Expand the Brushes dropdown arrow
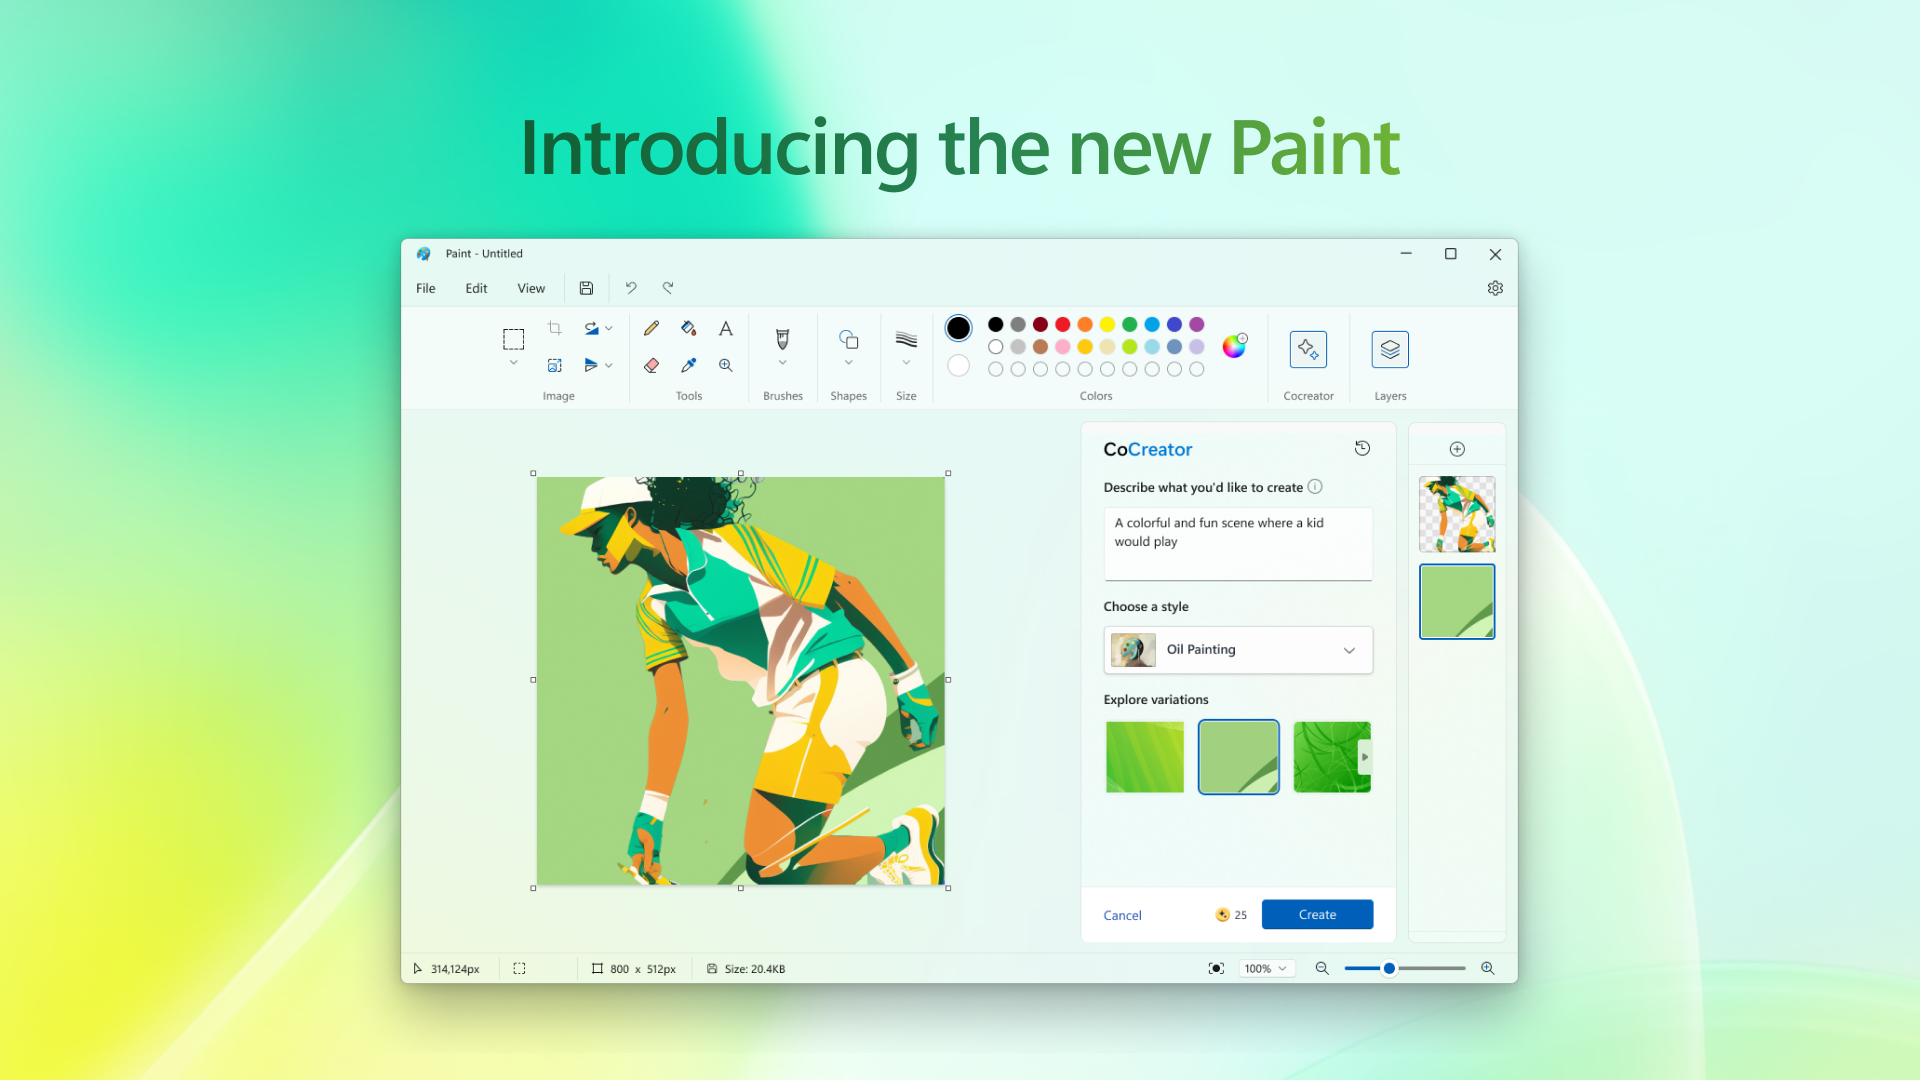 (783, 363)
